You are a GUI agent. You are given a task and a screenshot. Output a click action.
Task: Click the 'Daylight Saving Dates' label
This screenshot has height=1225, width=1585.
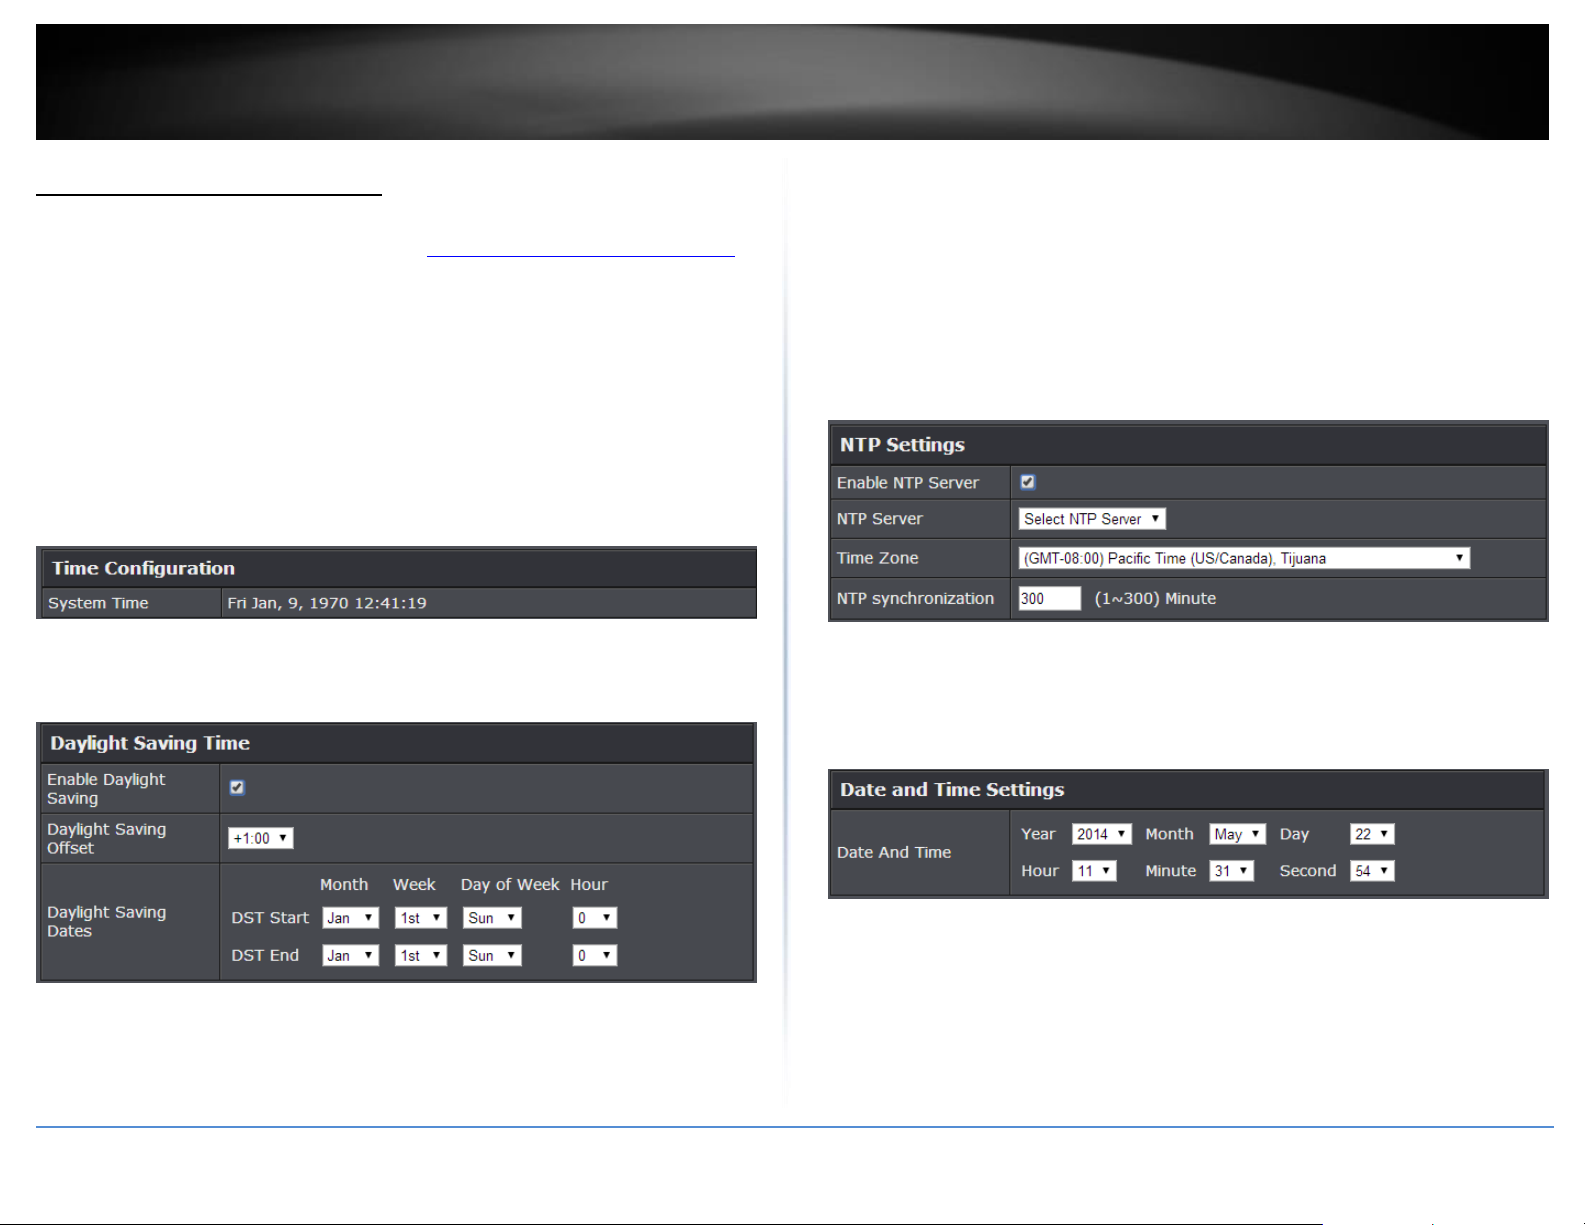(x=107, y=922)
